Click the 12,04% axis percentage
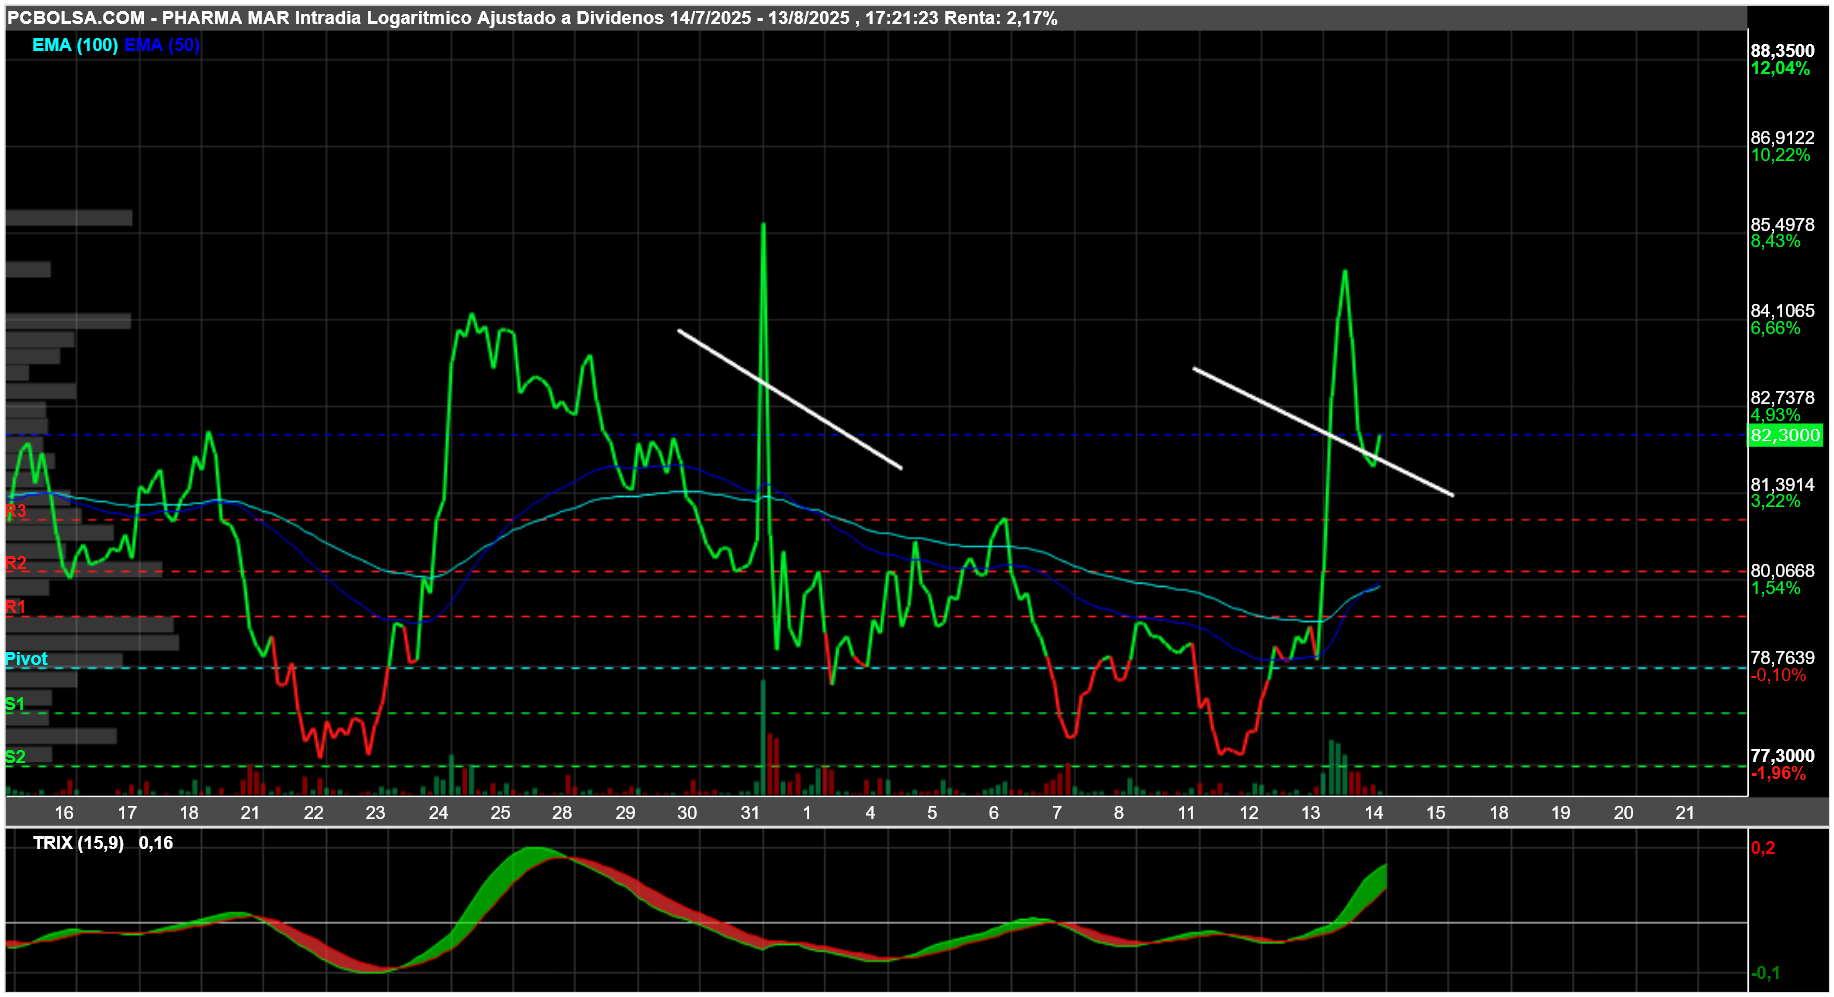This screenshot has height=997, width=1834. pyautogui.click(x=1780, y=68)
